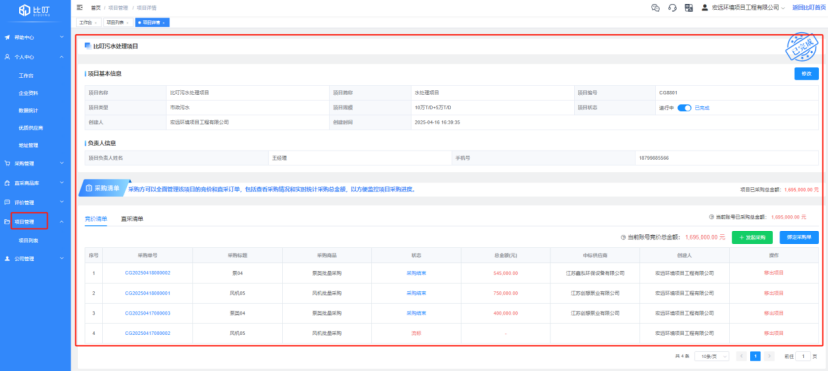The width and height of the screenshot is (829, 372).
Task: Select the active 项目详情 page tab
Action: (x=152, y=23)
